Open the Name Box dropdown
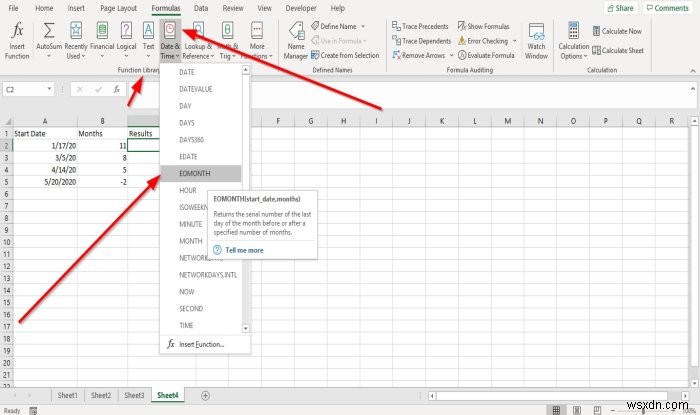Viewport: 700px width, 415px height. pyautogui.click(x=49, y=89)
